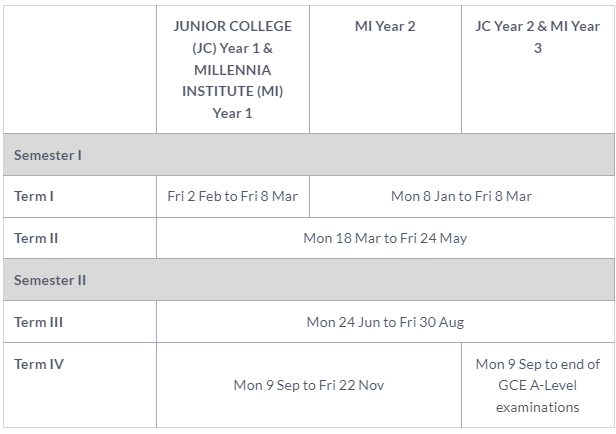Select the Mon 24 Jun to Fri 30 Aug dates
616x434 pixels.
385,322
